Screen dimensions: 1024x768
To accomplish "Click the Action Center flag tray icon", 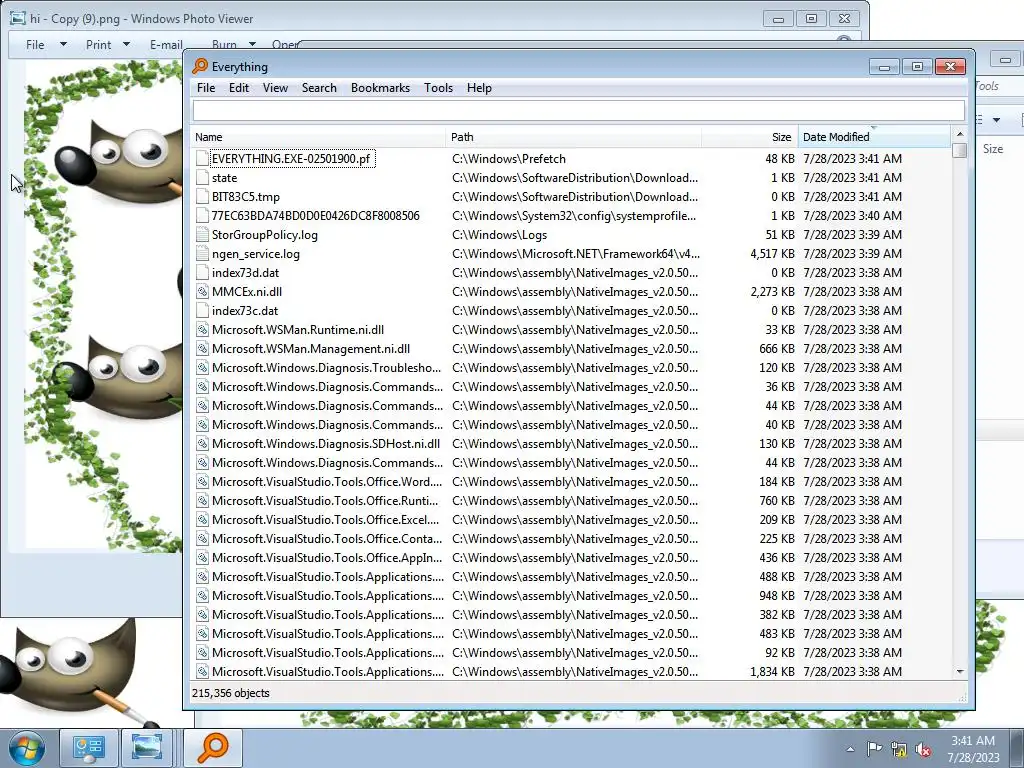I will click(x=874, y=749).
